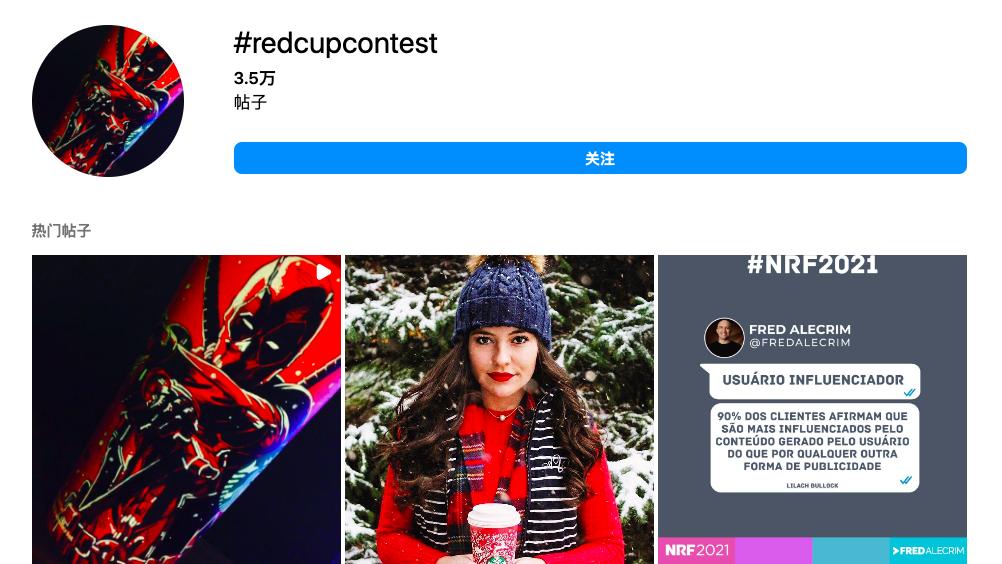Click the 3.5万 post count
The height and width of the screenshot is (564, 1002).
click(x=254, y=79)
